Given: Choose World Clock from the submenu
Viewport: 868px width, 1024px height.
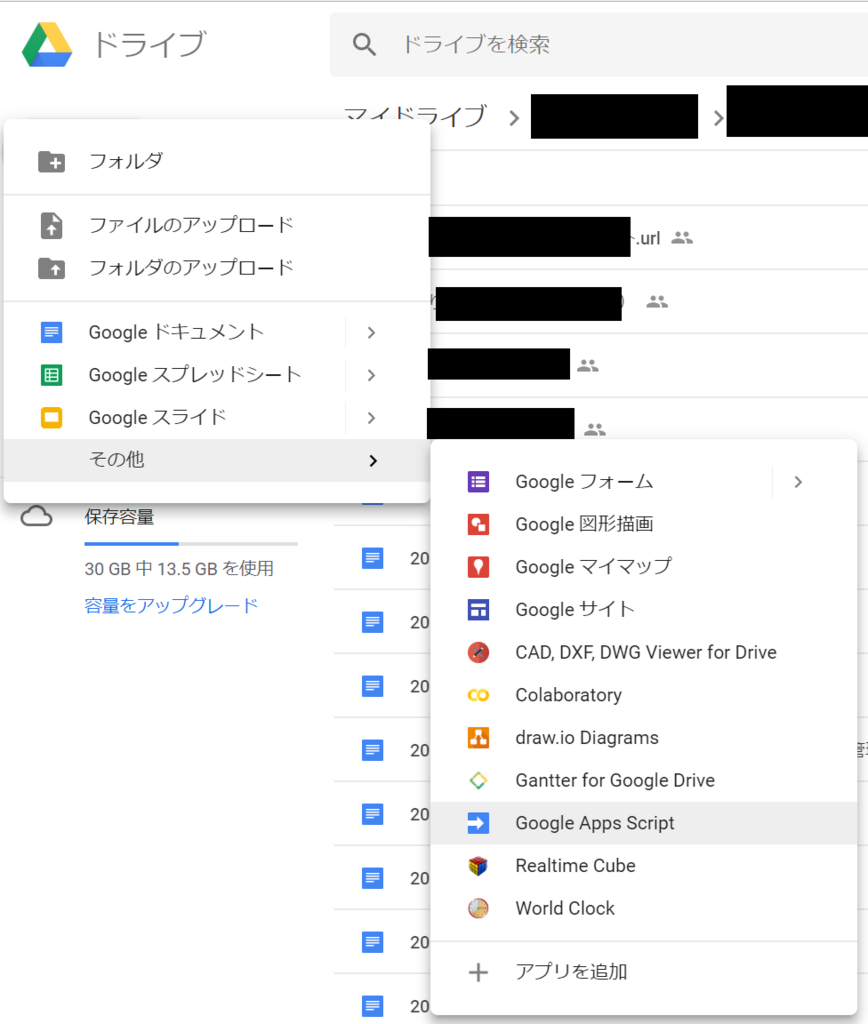Looking at the screenshot, I should pos(643,908).
